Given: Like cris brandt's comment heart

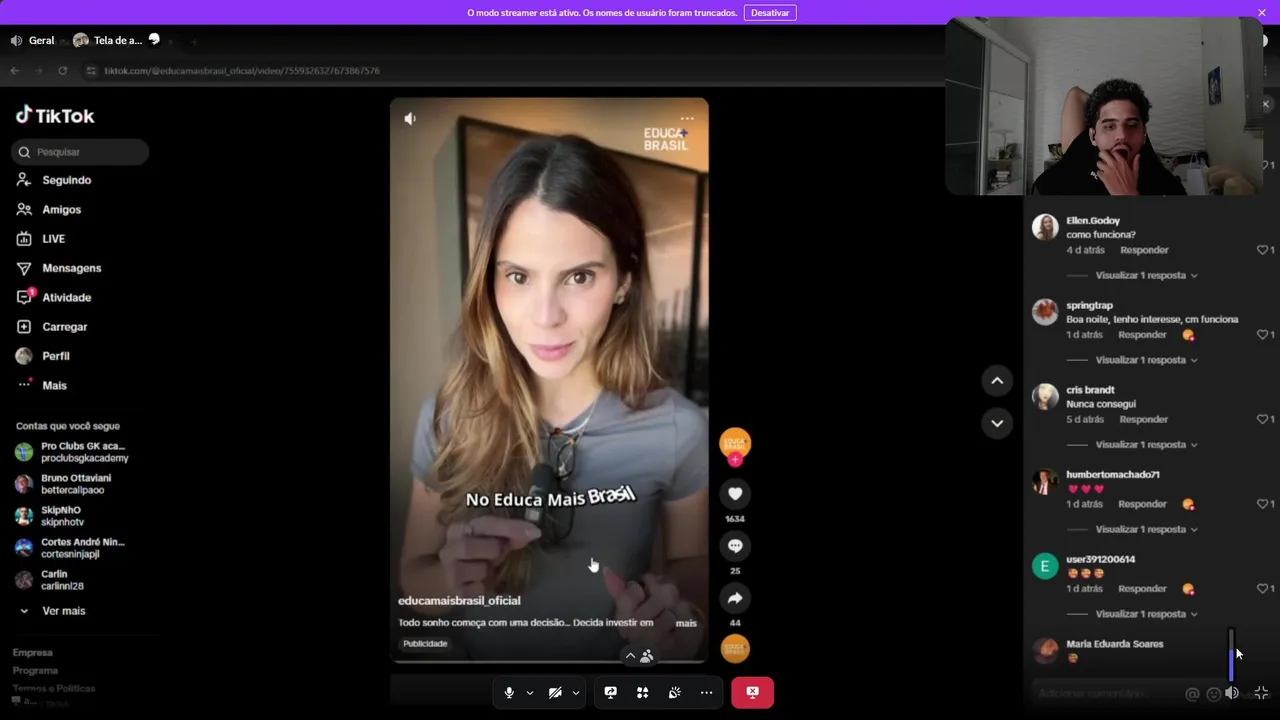Looking at the screenshot, I should point(1262,419).
